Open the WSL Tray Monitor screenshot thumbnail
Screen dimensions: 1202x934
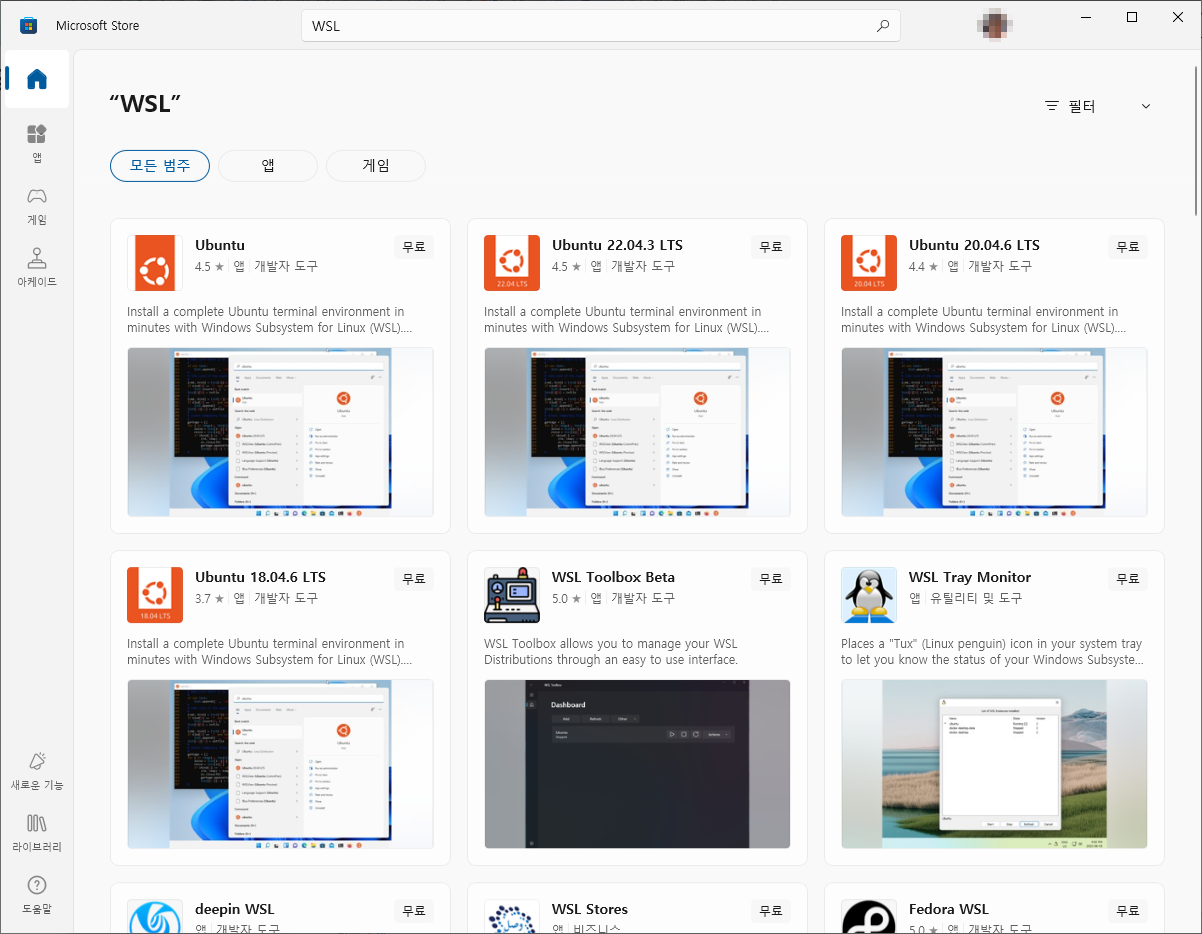coord(994,764)
